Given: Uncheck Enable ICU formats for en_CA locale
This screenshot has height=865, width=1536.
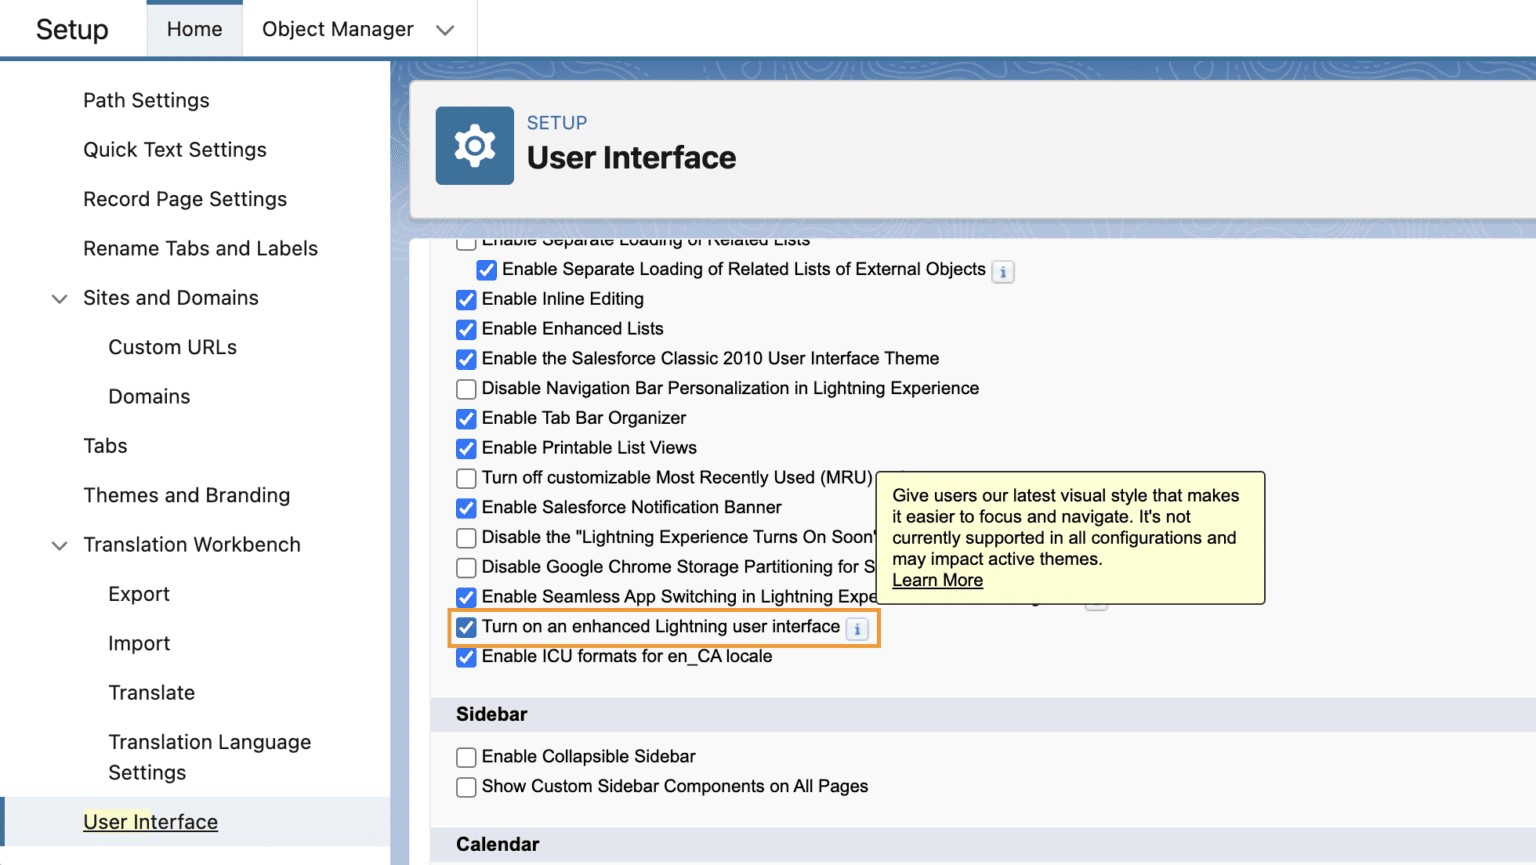Looking at the screenshot, I should [466, 658].
